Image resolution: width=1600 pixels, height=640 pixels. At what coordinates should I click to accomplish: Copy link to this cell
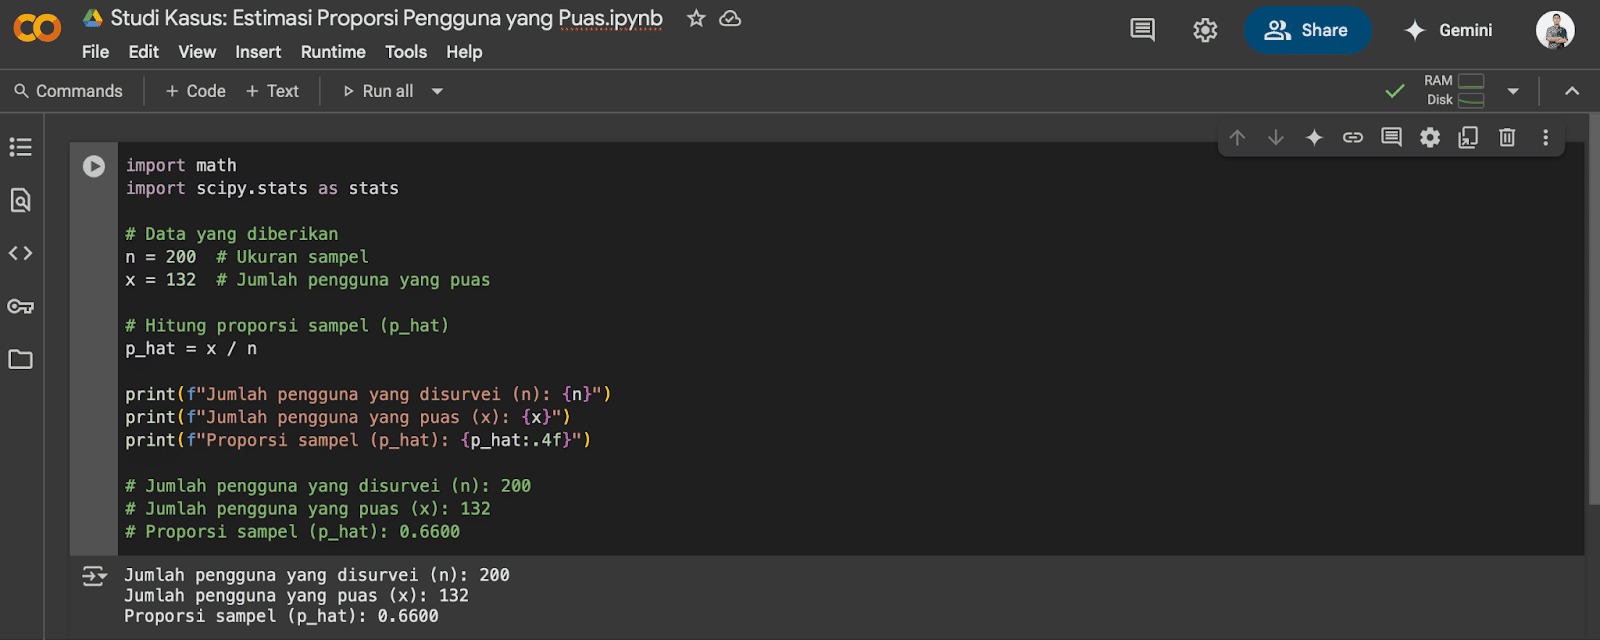1352,138
